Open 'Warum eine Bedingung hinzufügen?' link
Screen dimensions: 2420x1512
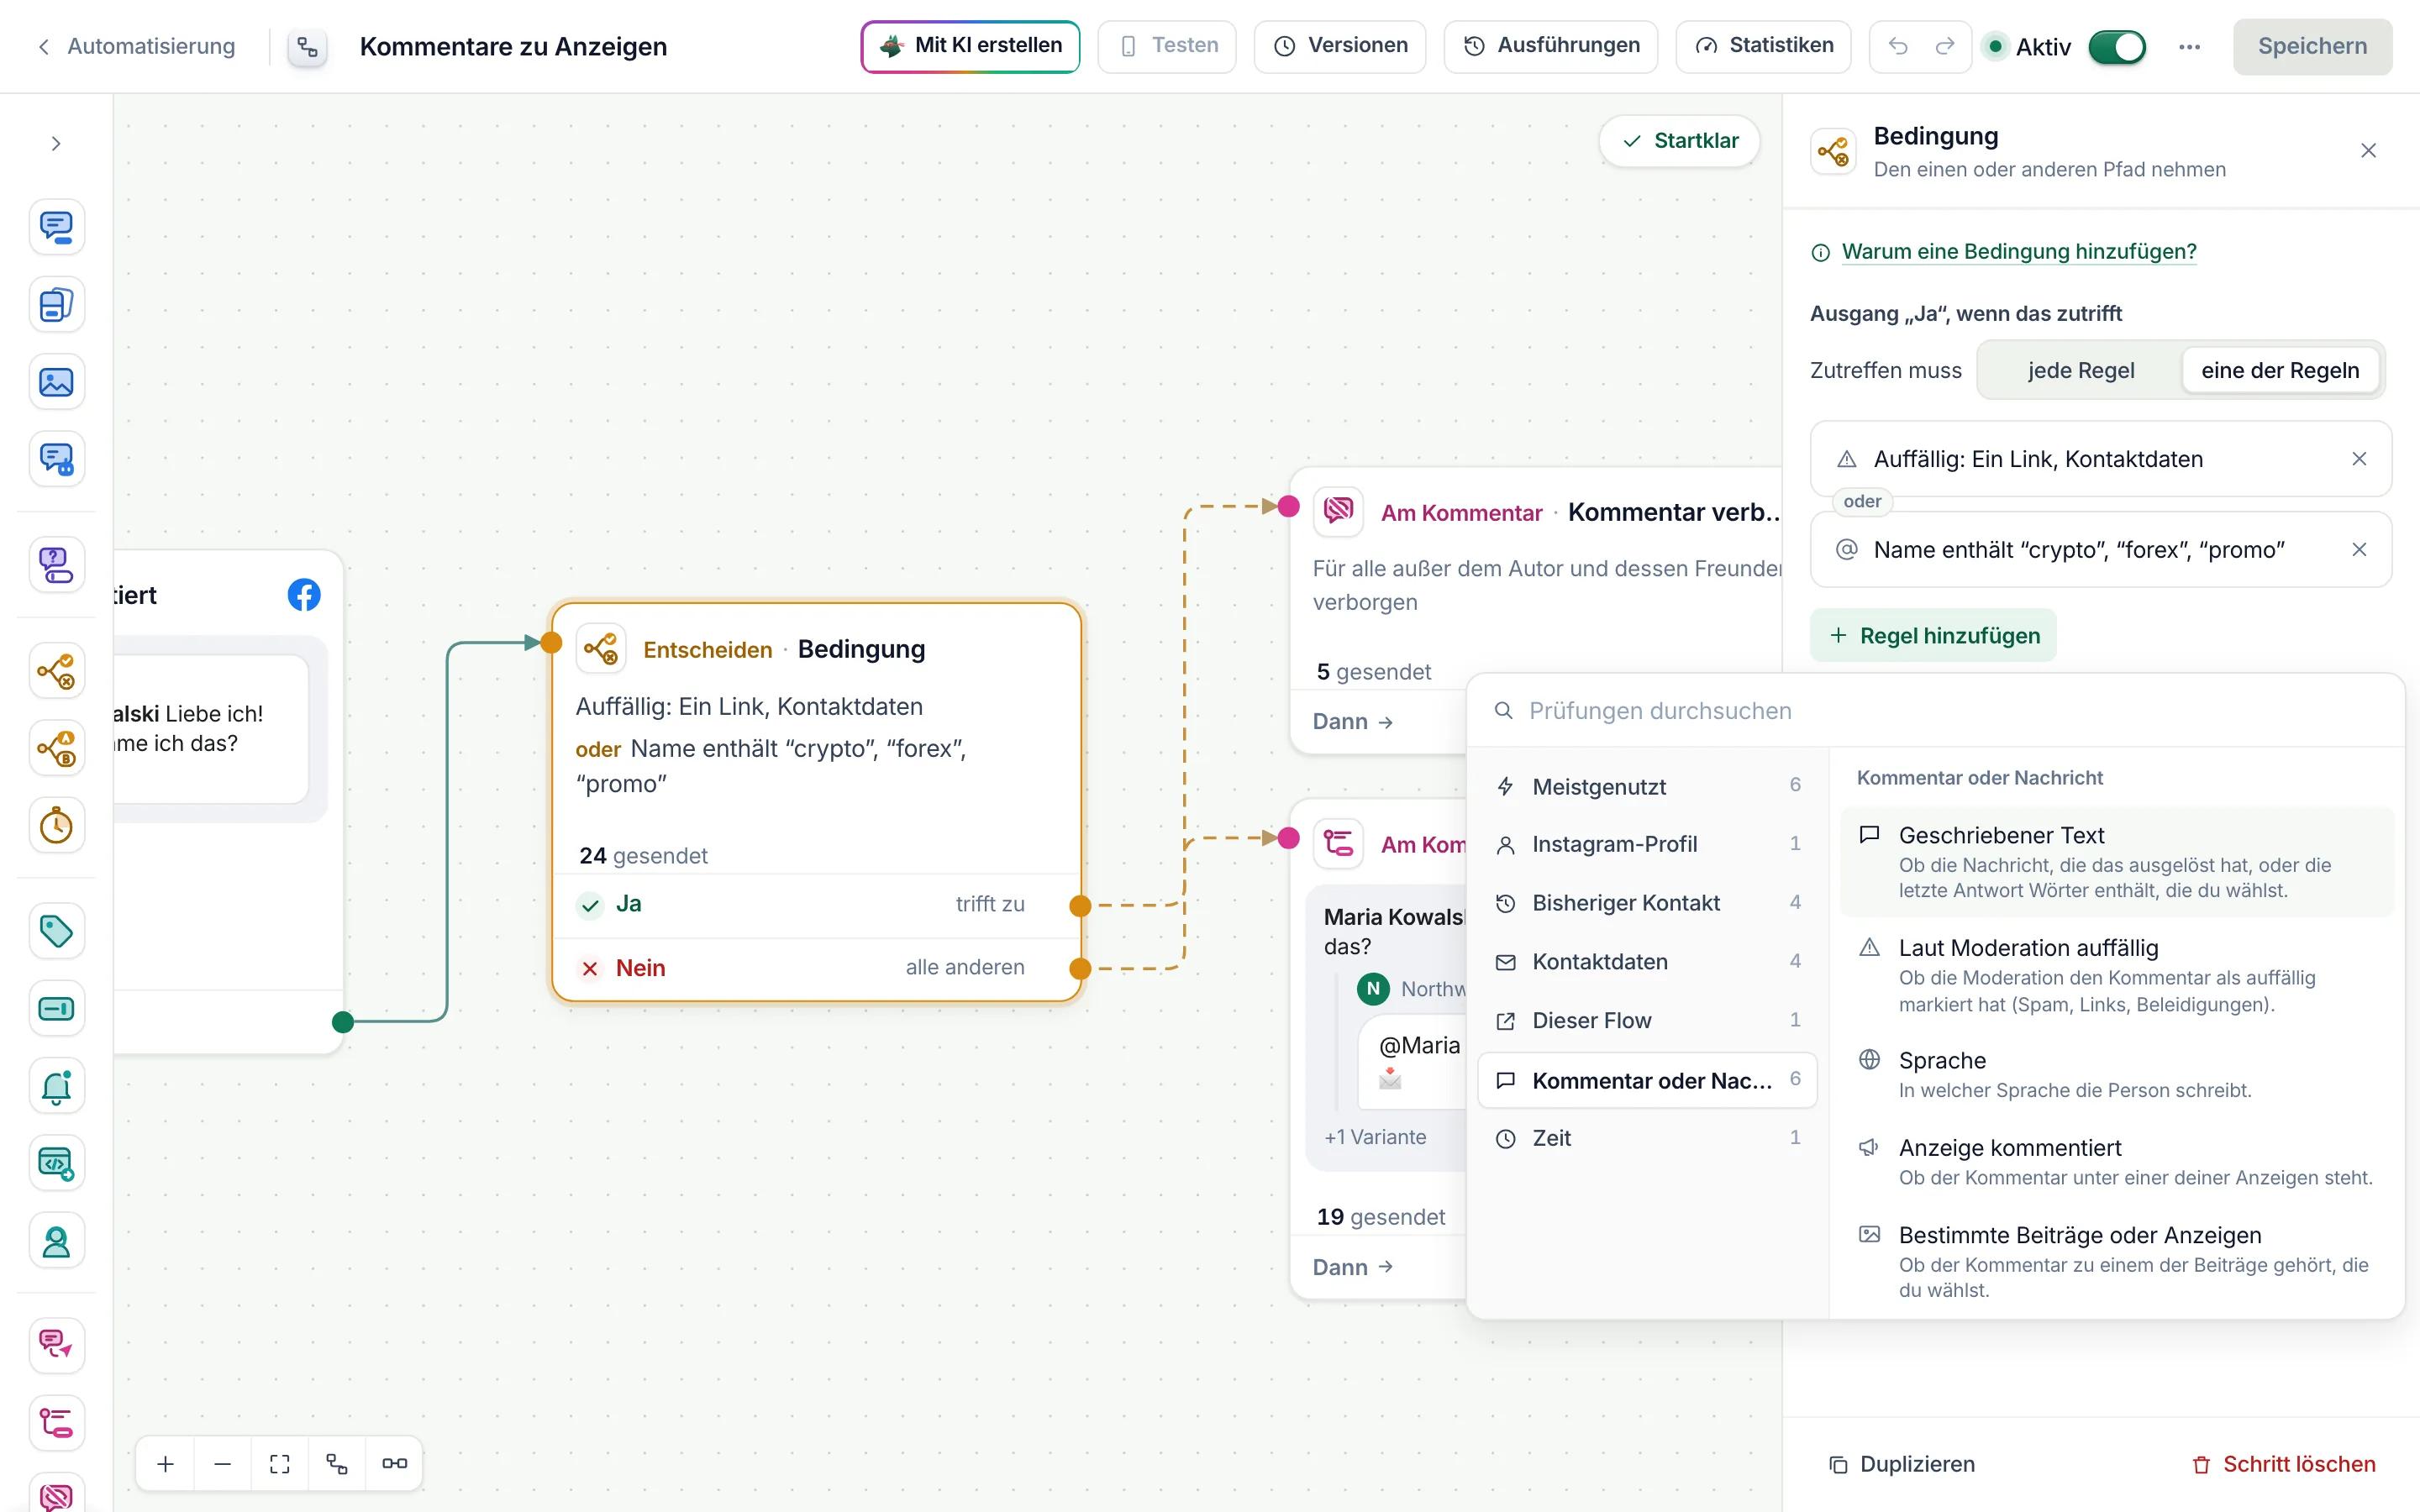pyautogui.click(x=2019, y=252)
